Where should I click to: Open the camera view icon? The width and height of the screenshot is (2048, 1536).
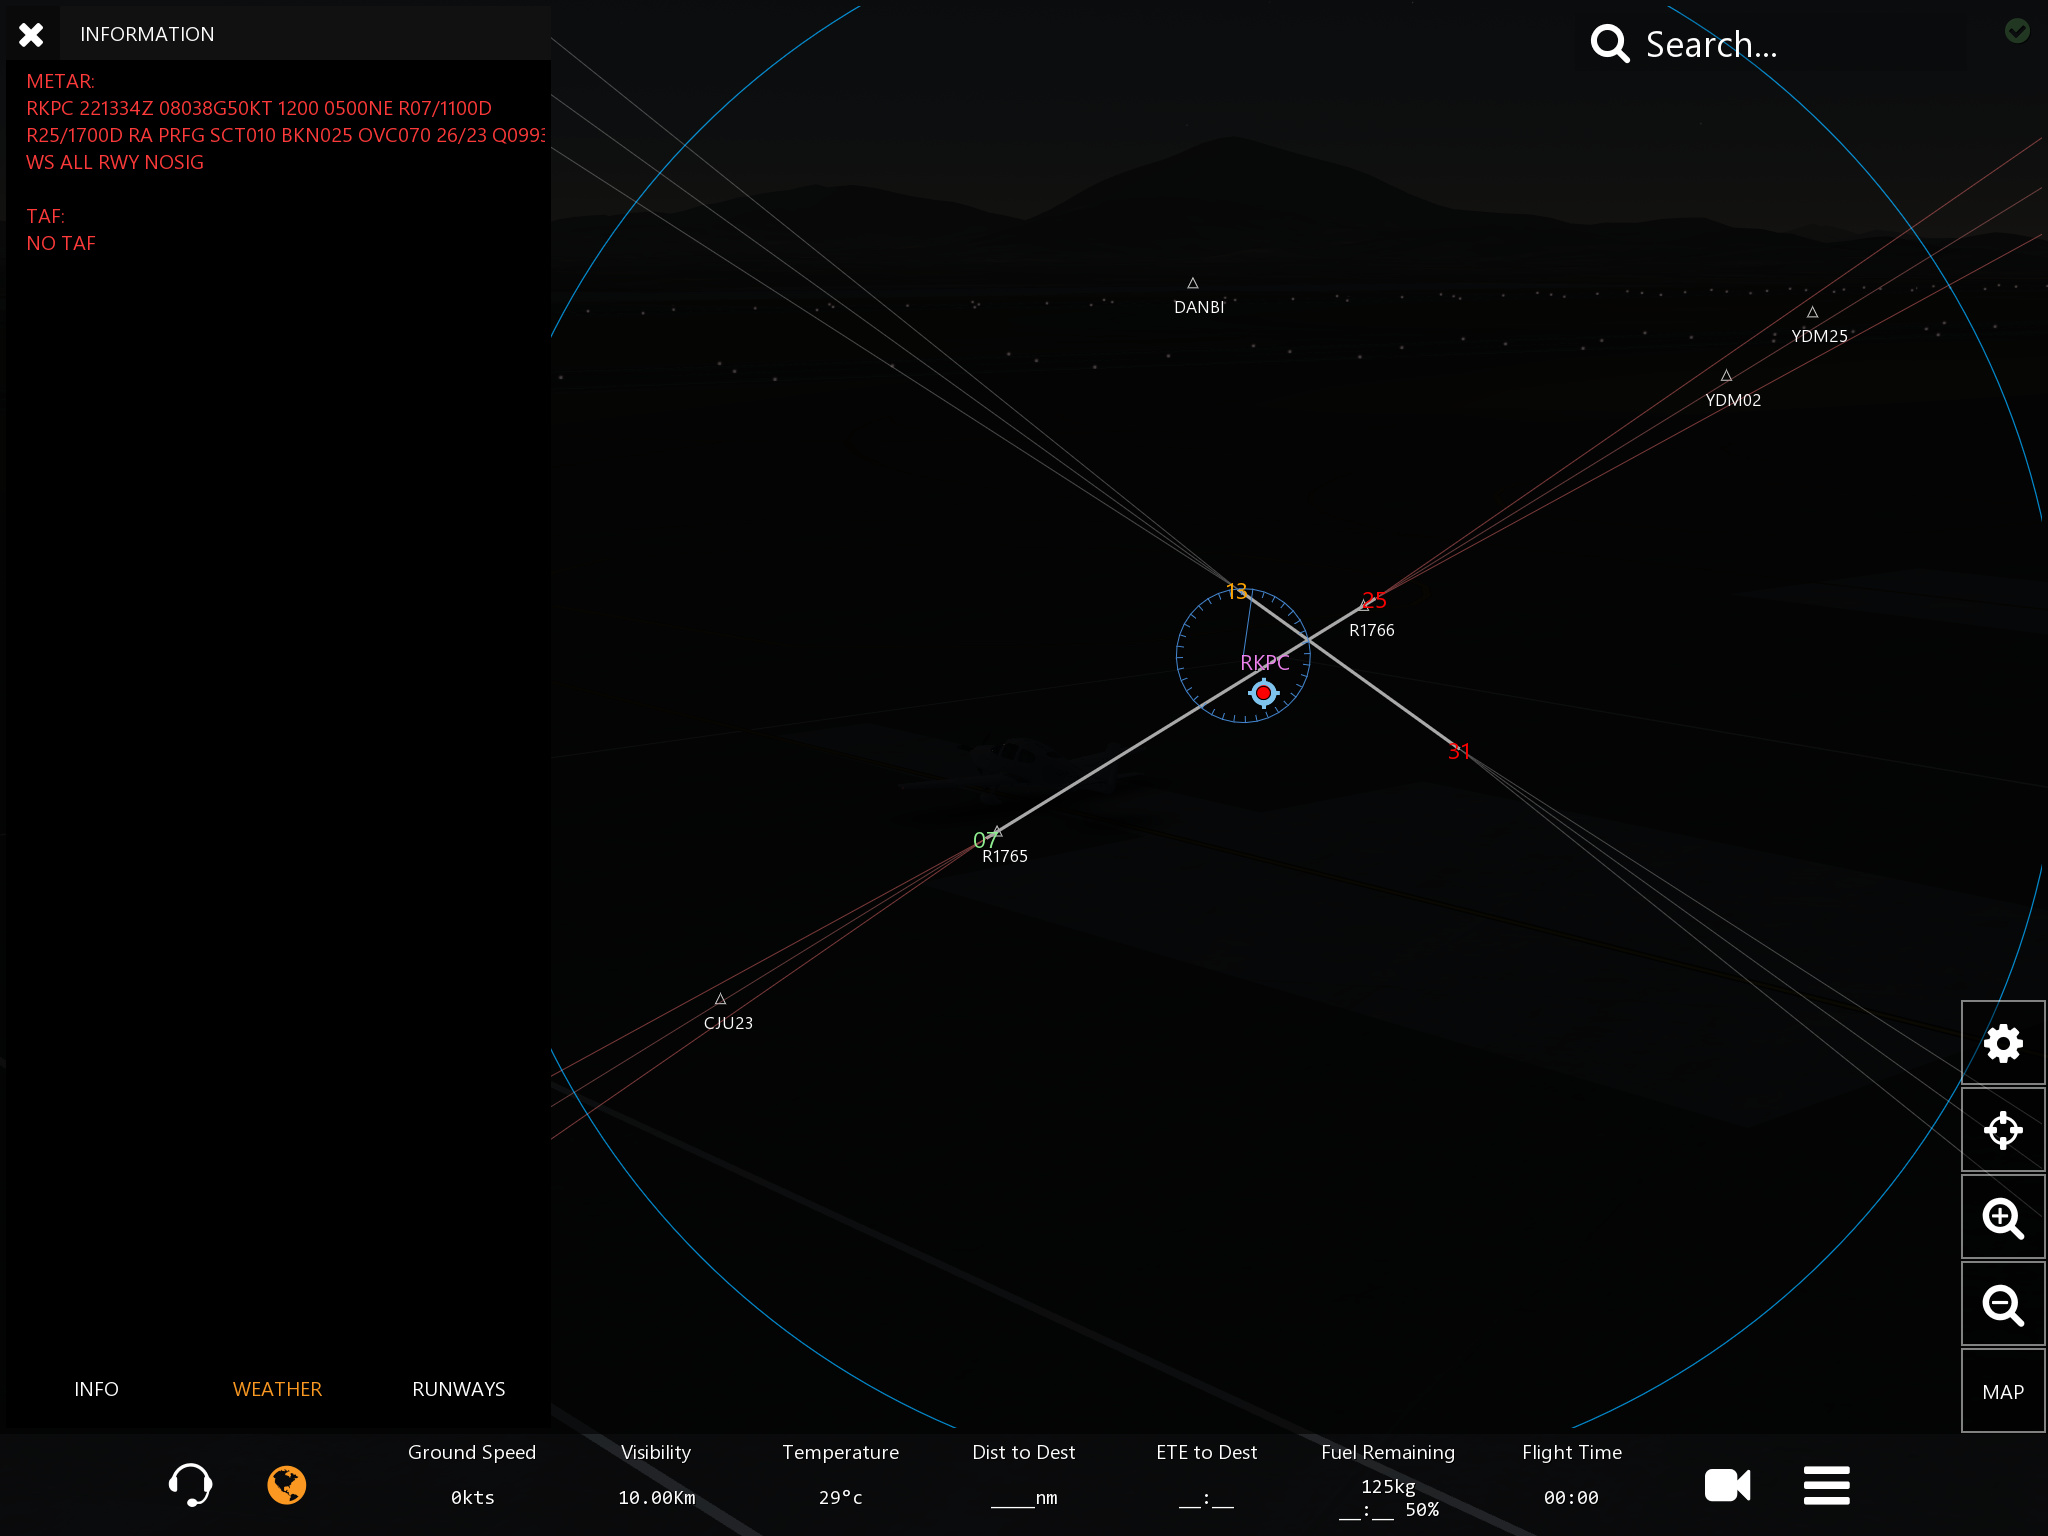tap(1727, 1485)
